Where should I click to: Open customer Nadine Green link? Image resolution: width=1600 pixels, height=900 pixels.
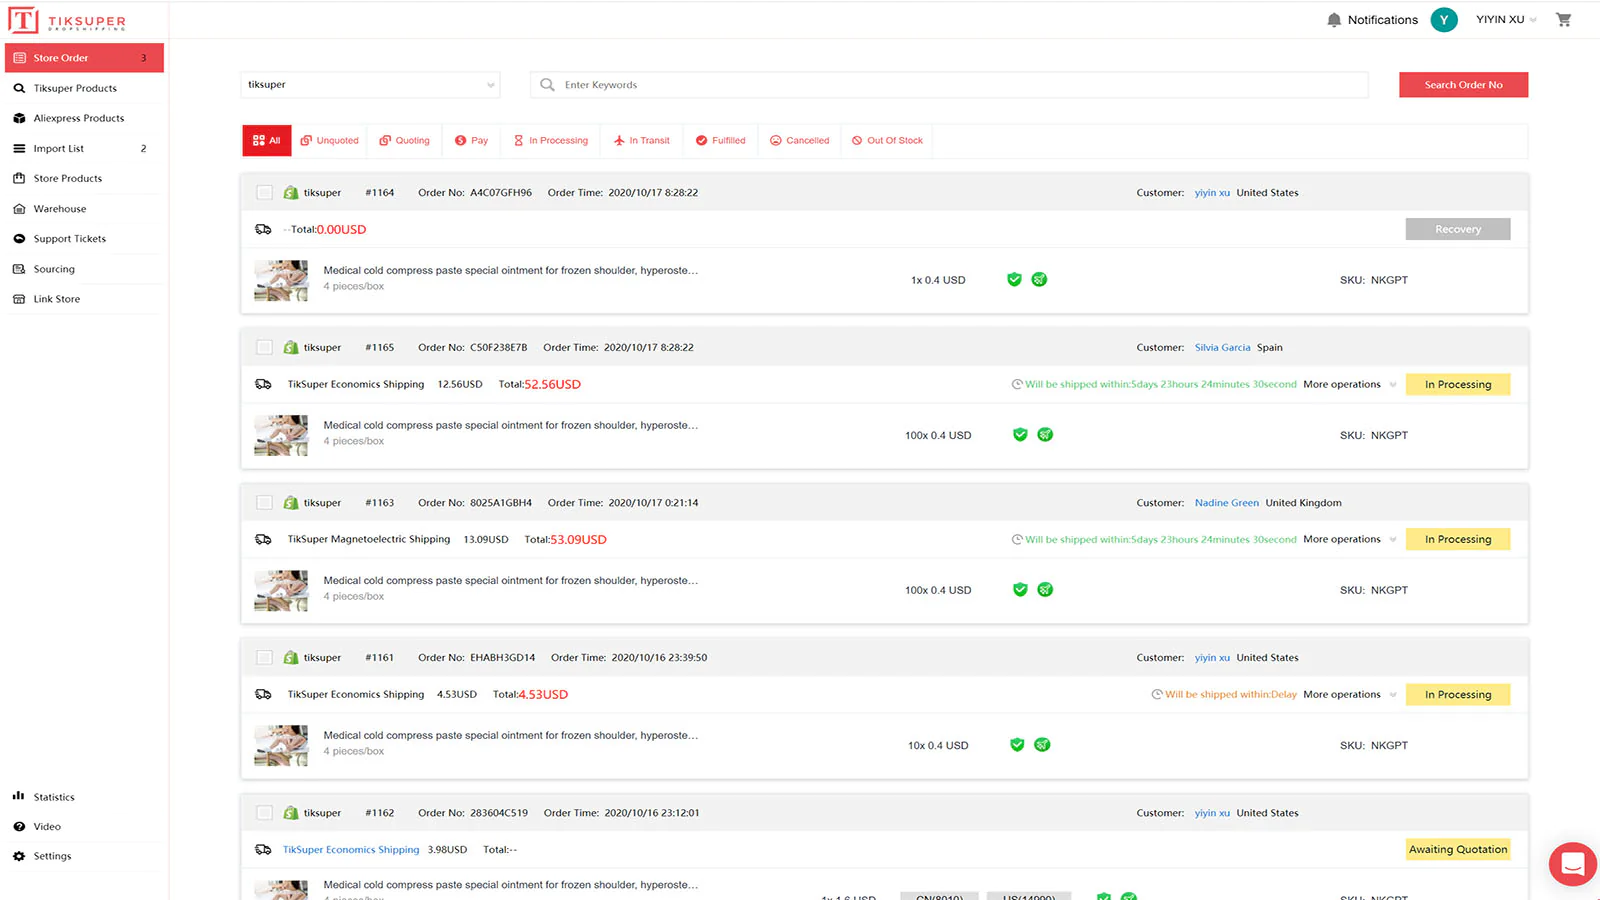click(1226, 502)
